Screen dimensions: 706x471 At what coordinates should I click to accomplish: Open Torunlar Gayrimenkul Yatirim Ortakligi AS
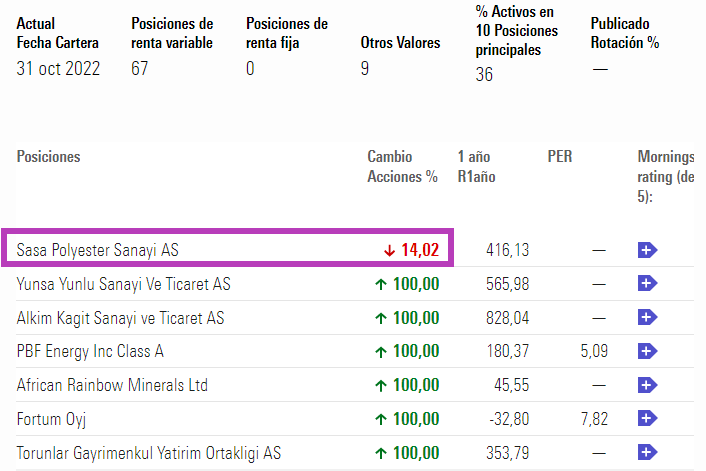click(x=149, y=453)
